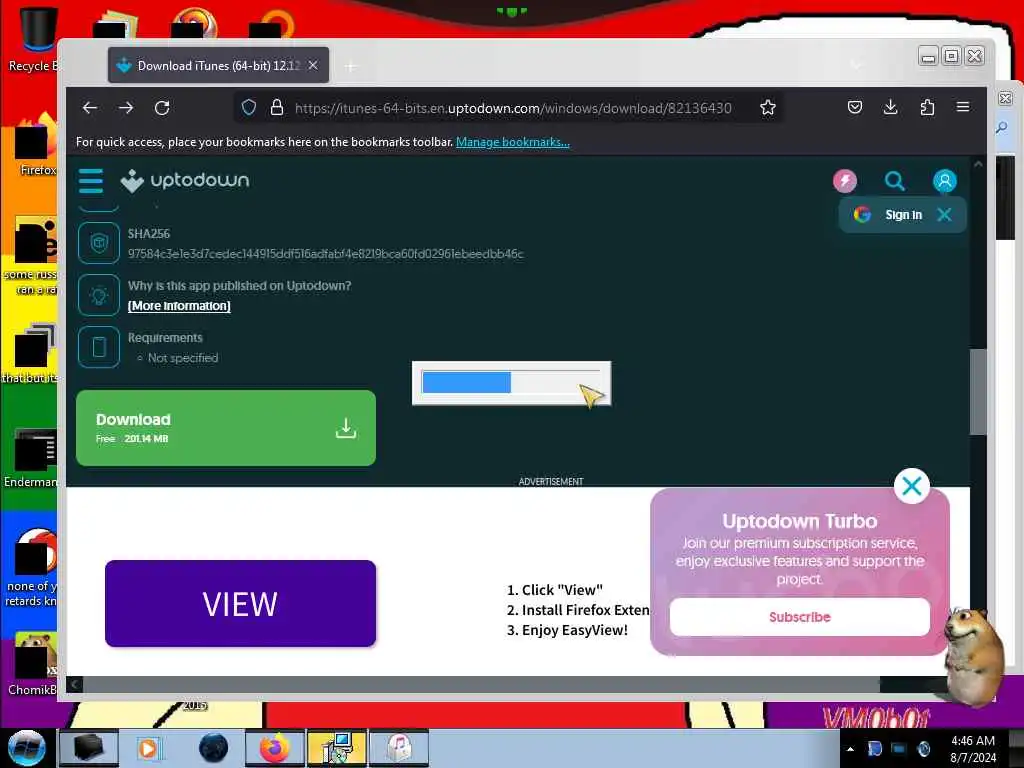This screenshot has width=1024, height=768.
Task: Open a new tab with plus button
Action: 351,66
